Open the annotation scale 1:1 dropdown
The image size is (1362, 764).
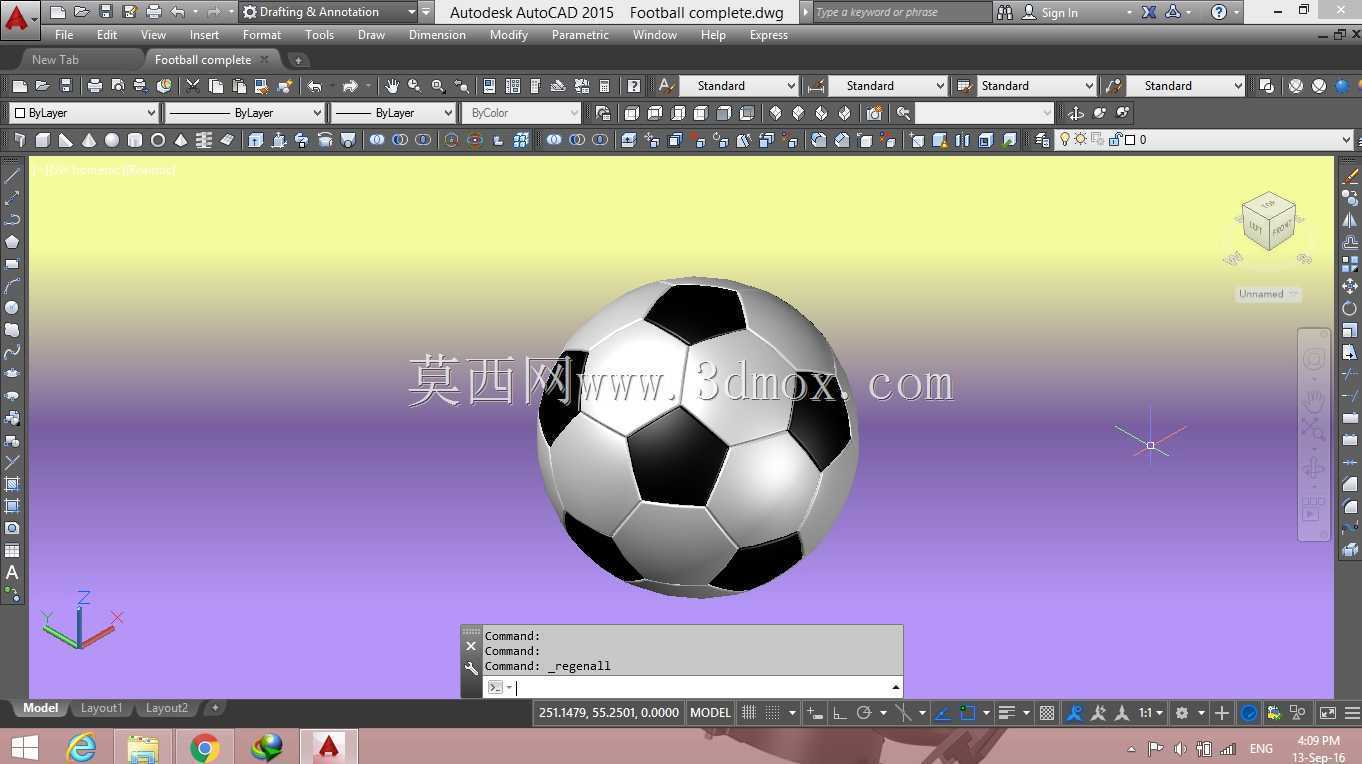click(x=1151, y=713)
